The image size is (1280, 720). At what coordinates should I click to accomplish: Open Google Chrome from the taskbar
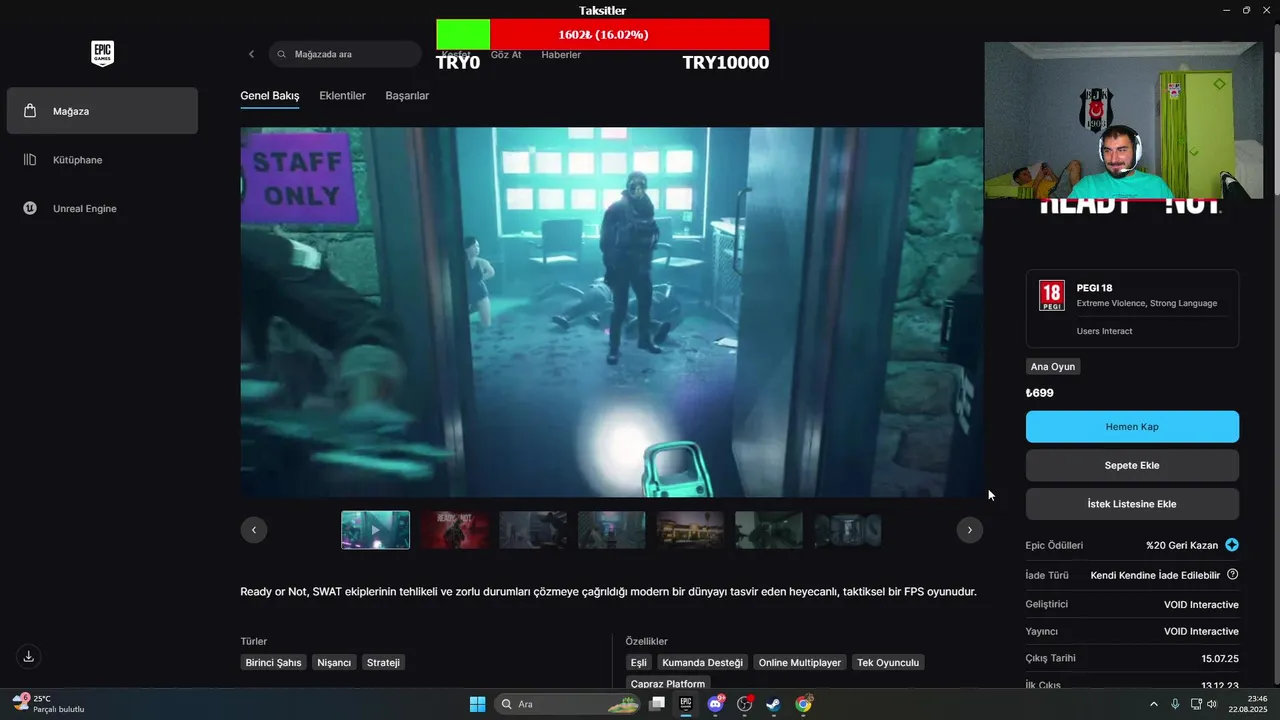click(803, 704)
